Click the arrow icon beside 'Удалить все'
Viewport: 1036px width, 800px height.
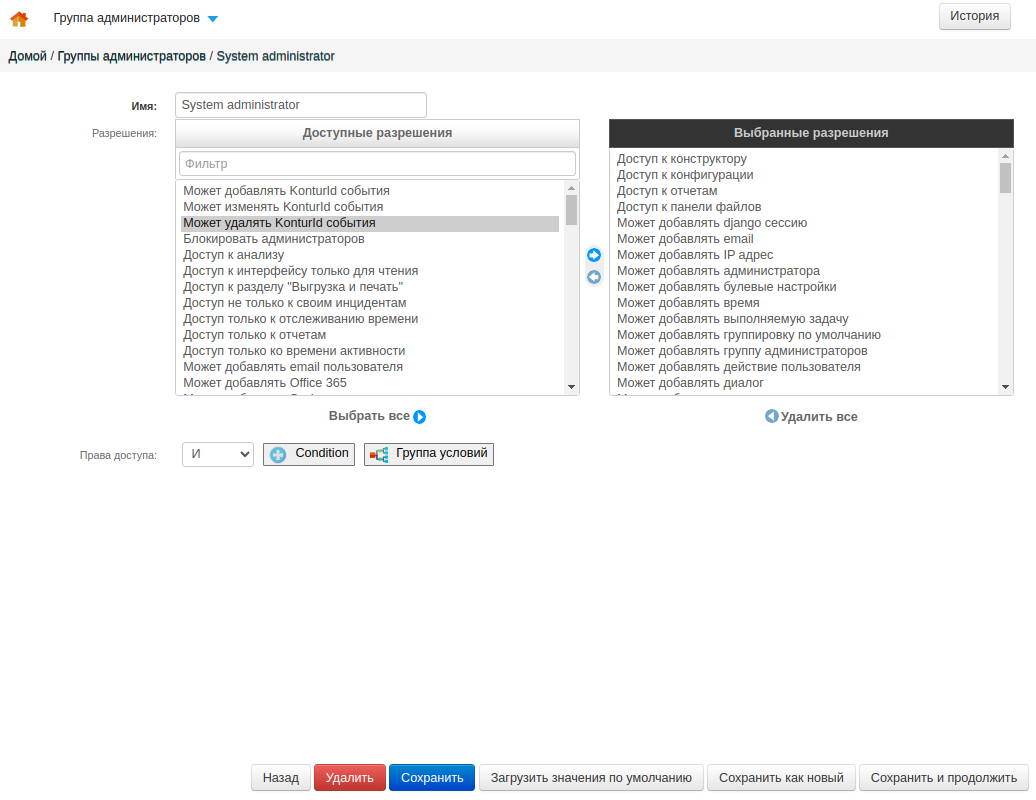(x=771, y=416)
